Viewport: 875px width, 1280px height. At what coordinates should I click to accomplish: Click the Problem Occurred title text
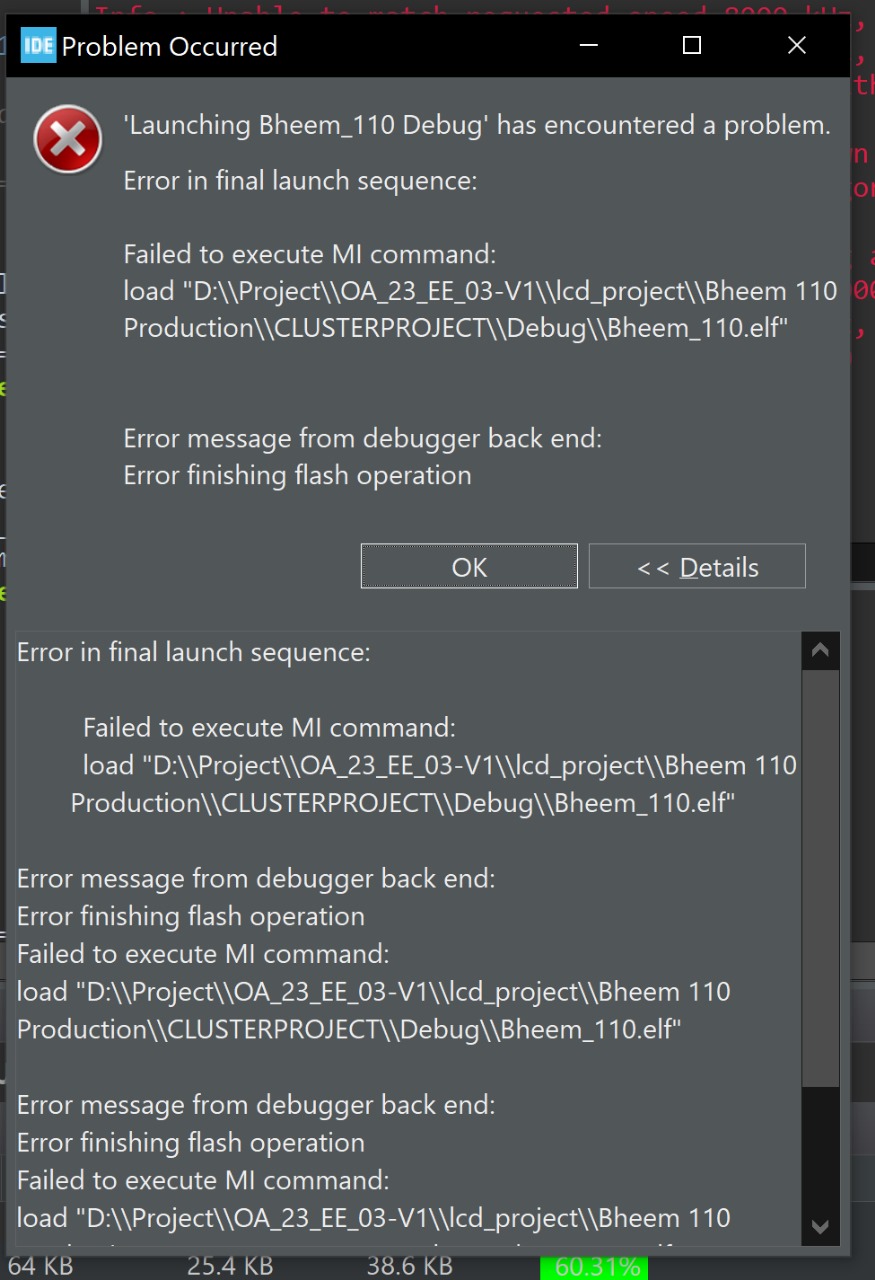(170, 46)
